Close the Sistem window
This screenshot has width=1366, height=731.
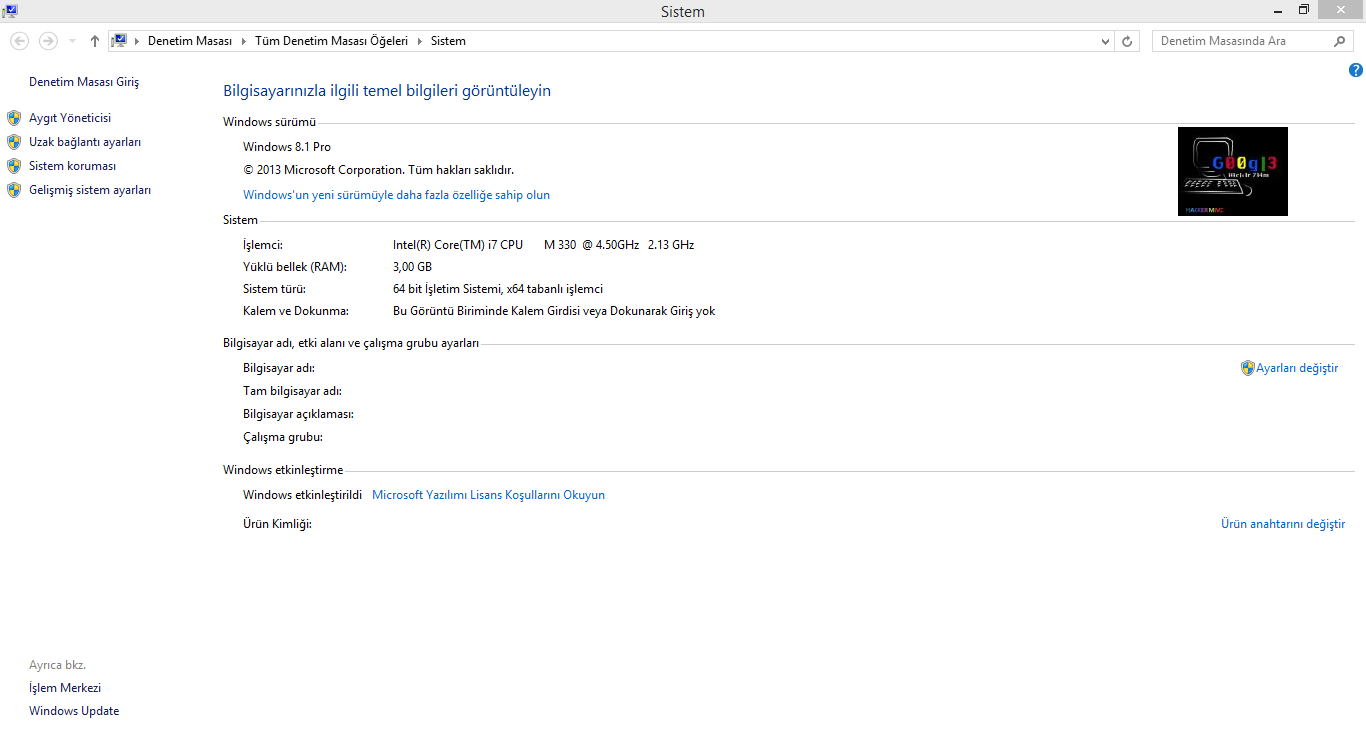[1341, 10]
